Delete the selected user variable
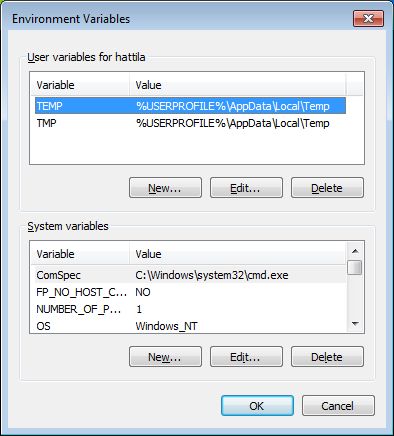Screen dimensions: 394x436 click(327, 188)
